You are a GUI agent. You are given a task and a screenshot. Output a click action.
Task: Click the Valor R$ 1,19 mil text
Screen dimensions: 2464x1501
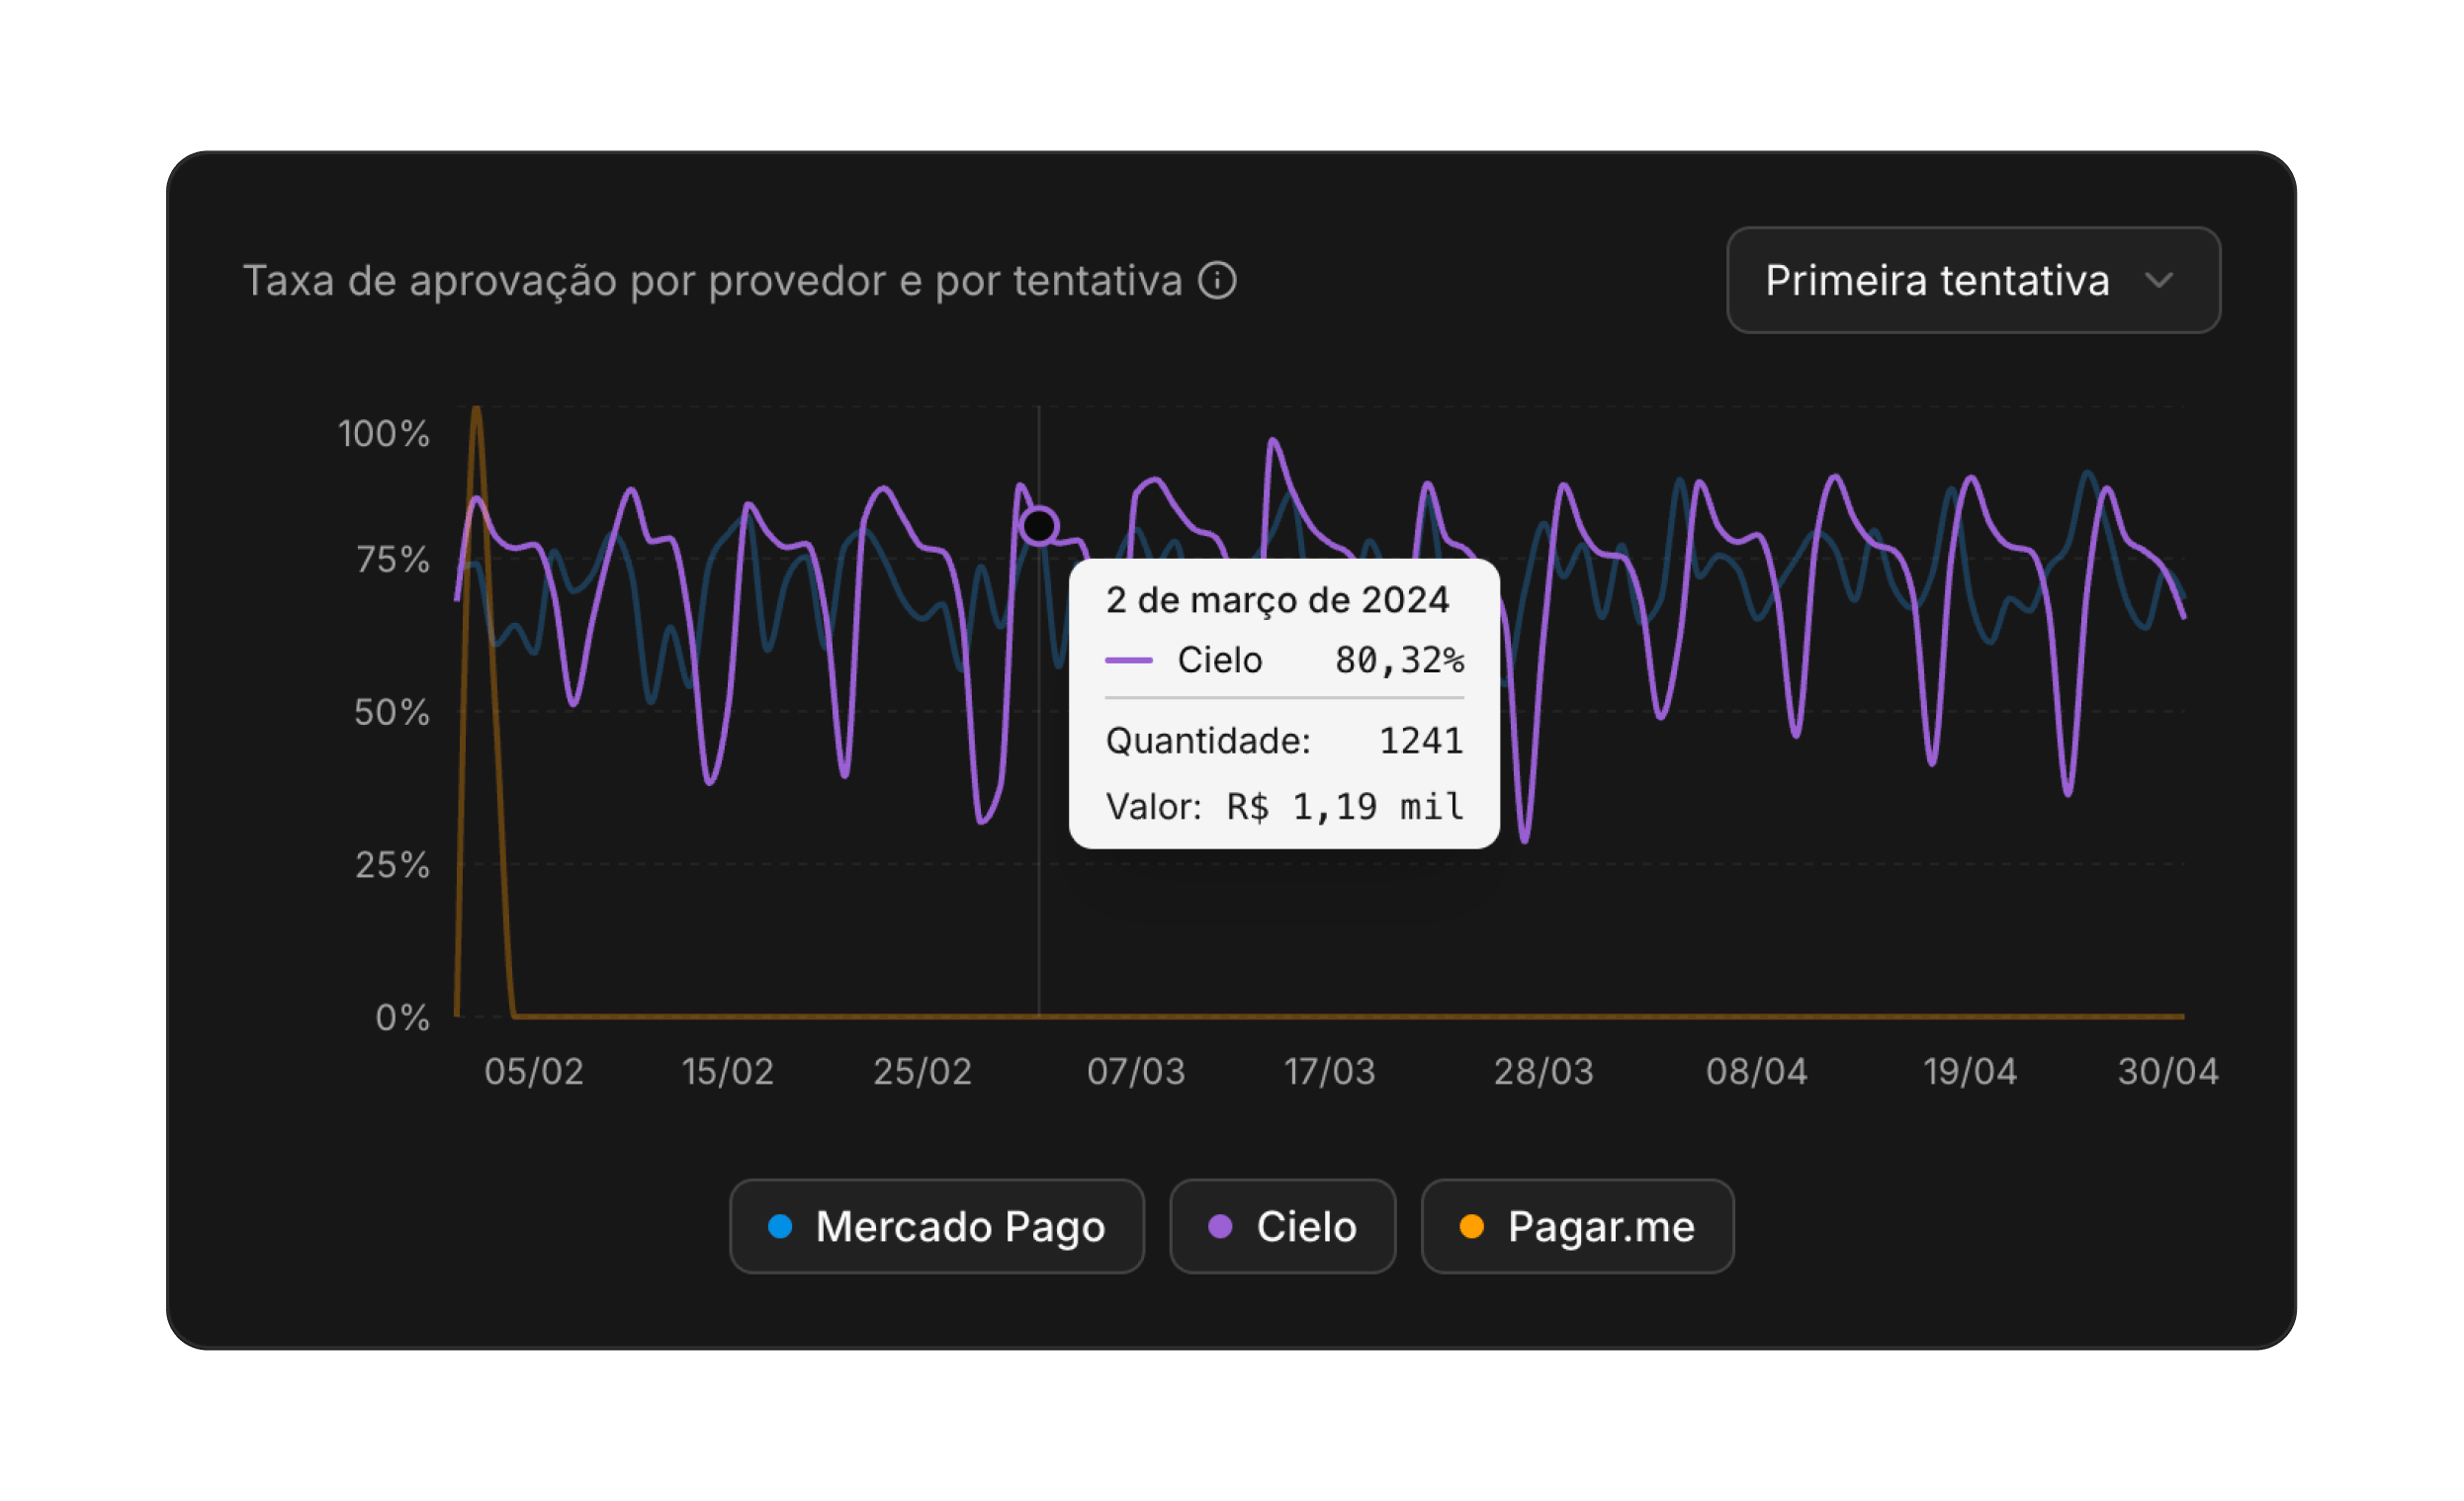pos(1285,806)
